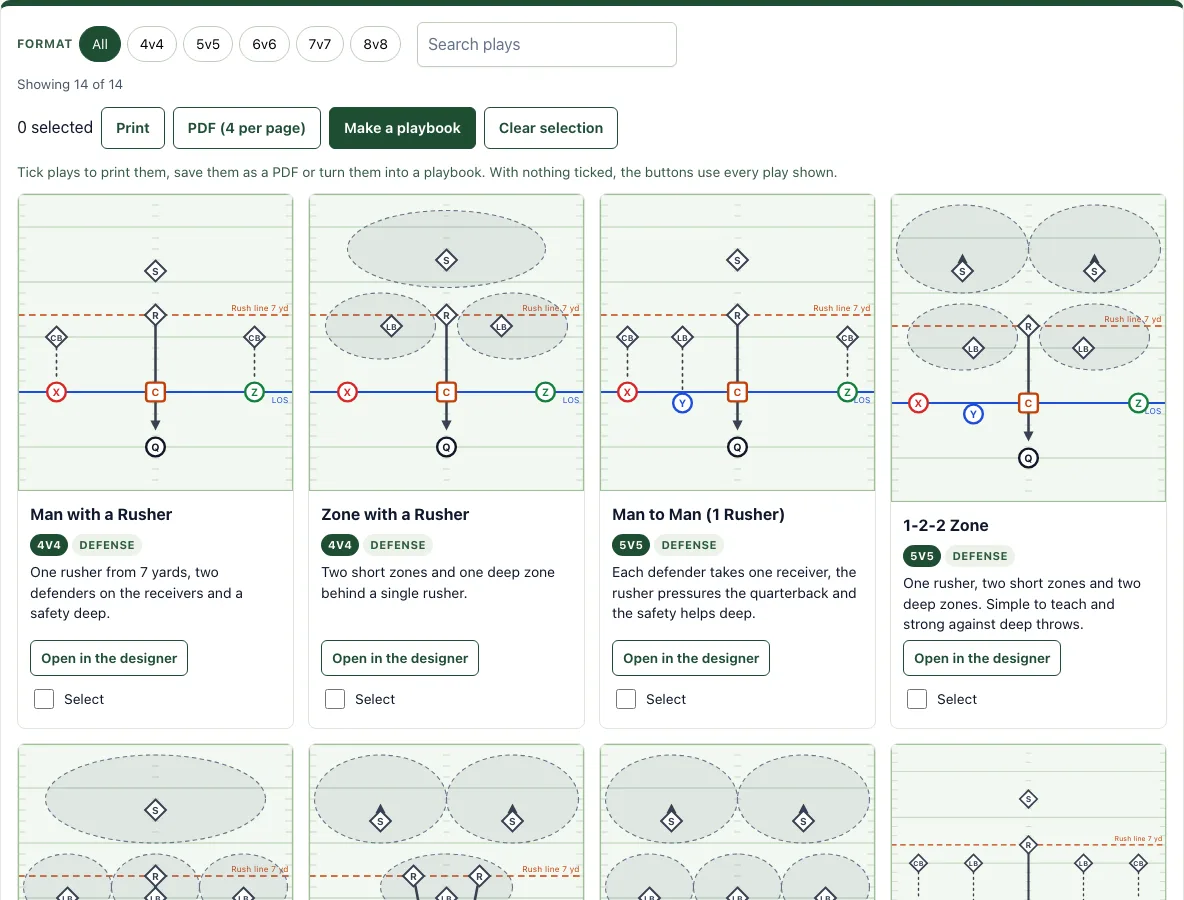Click left CB marker in Man with a Rusher
Screen dimensions: 1184x900
57,338
